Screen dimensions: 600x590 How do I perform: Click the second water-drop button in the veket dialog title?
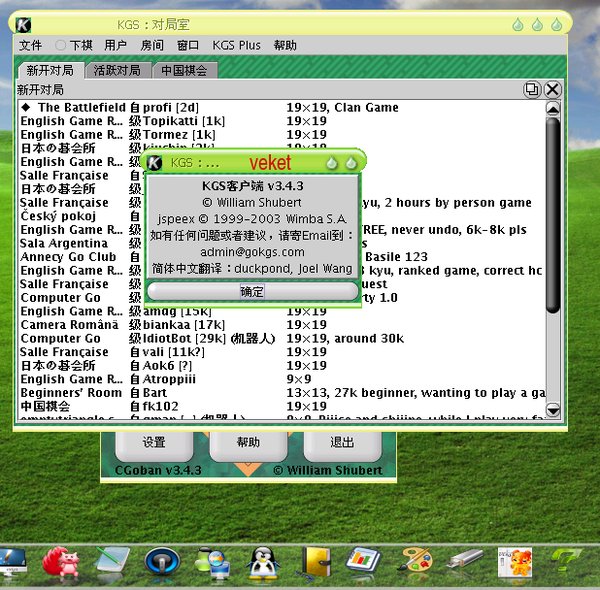(351, 163)
